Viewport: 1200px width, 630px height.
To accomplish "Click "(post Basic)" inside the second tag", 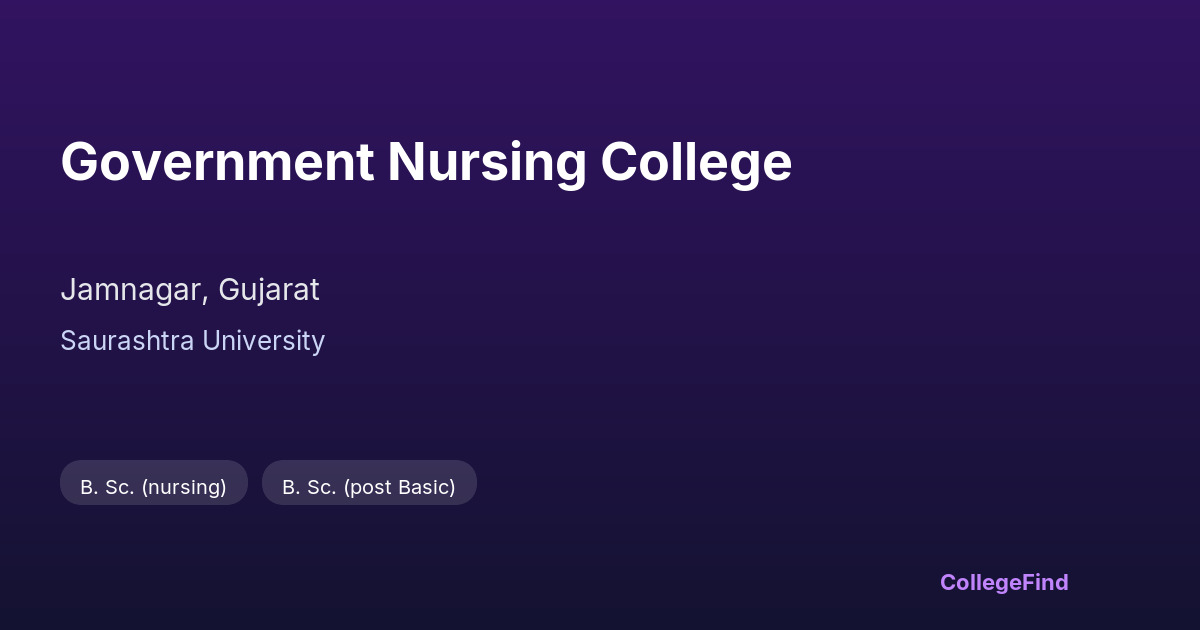I will click(399, 487).
